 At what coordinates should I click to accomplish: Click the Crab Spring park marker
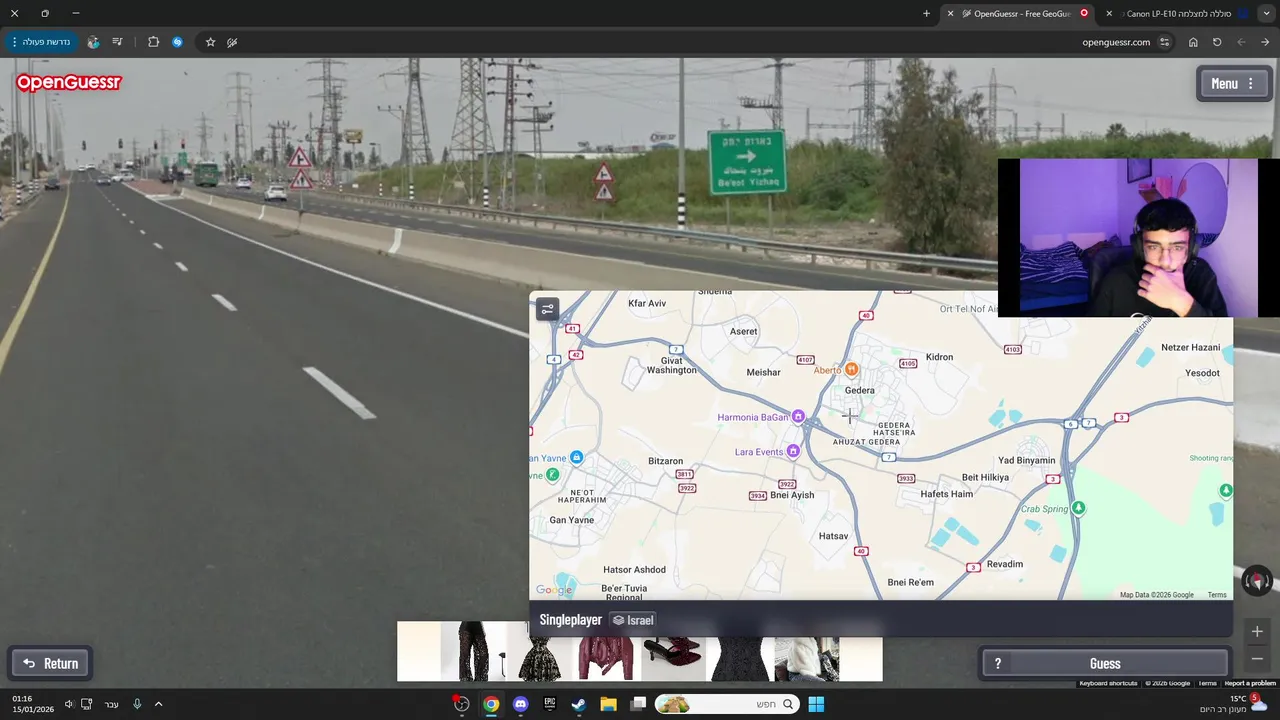click(1079, 508)
